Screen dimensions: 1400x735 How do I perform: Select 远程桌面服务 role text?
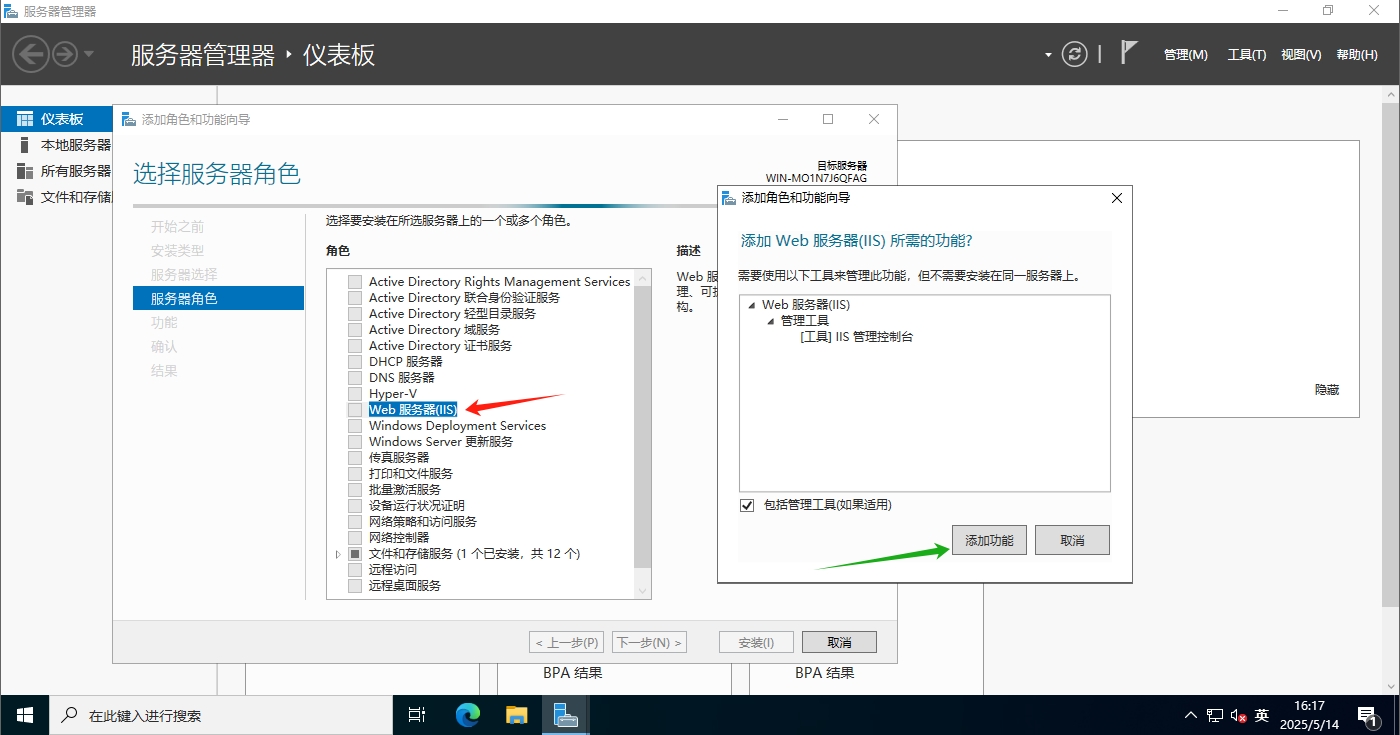tap(404, 586)
